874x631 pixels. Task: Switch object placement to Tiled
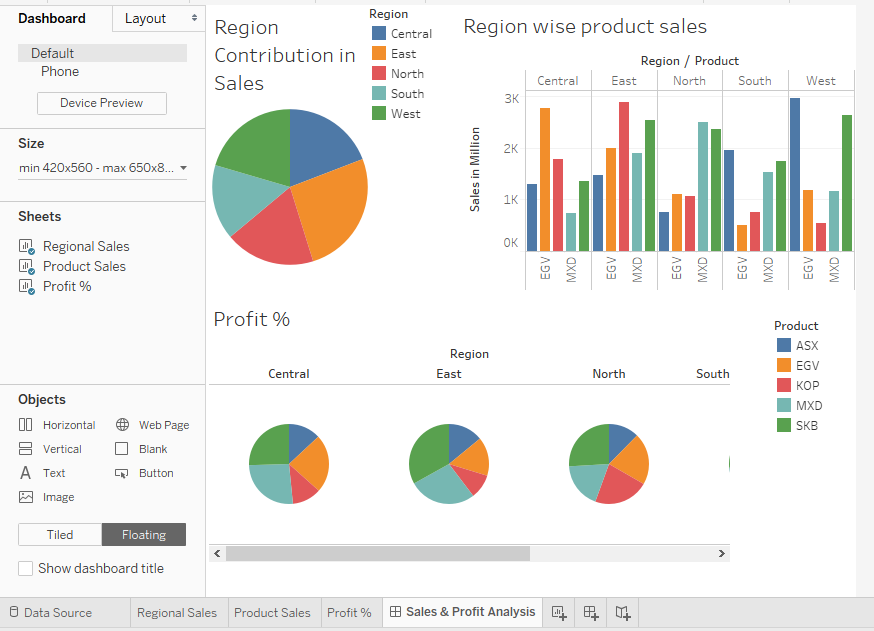point(60,535)
